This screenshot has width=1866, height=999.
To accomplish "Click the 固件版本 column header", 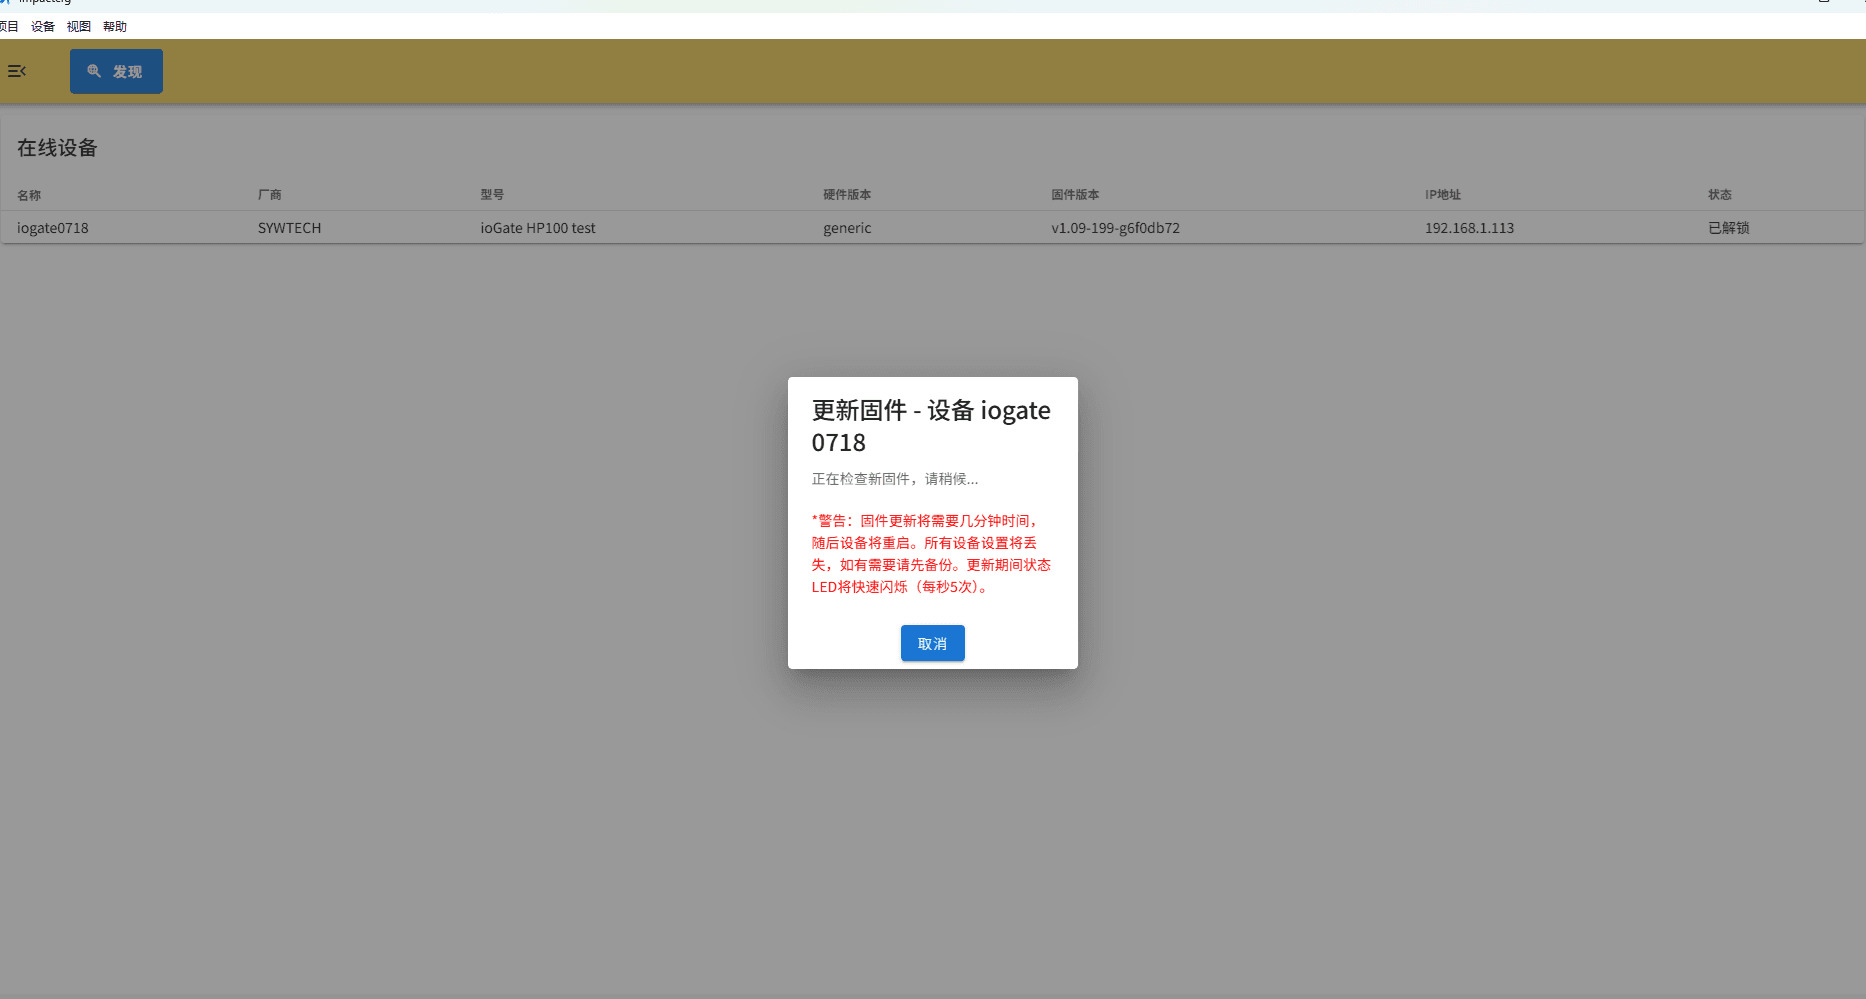I will click(1075, 195).
